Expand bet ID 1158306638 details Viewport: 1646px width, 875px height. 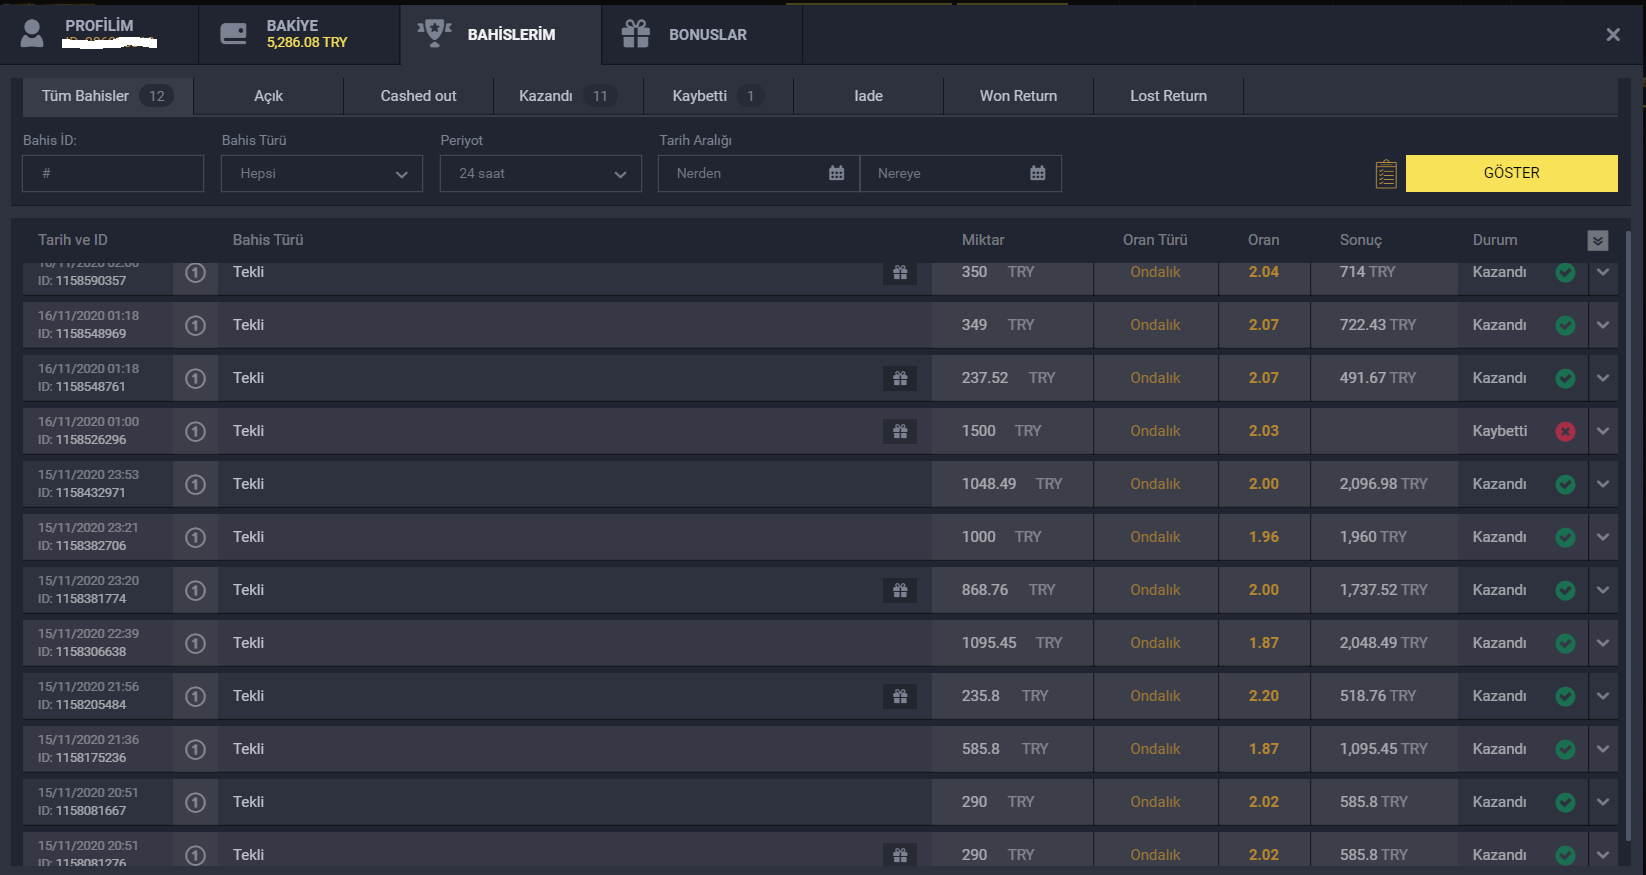(1603, 643)
